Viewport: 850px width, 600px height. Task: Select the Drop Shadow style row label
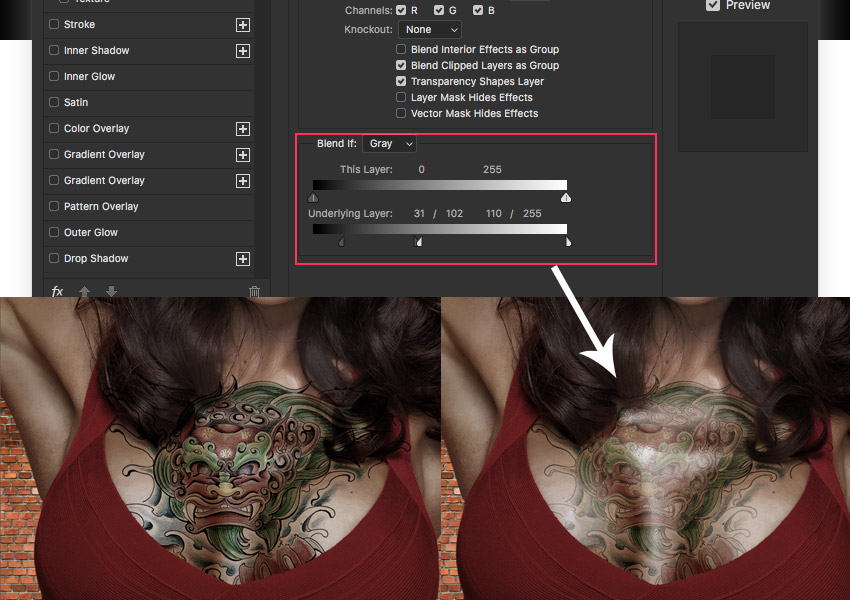coord(96,259)
